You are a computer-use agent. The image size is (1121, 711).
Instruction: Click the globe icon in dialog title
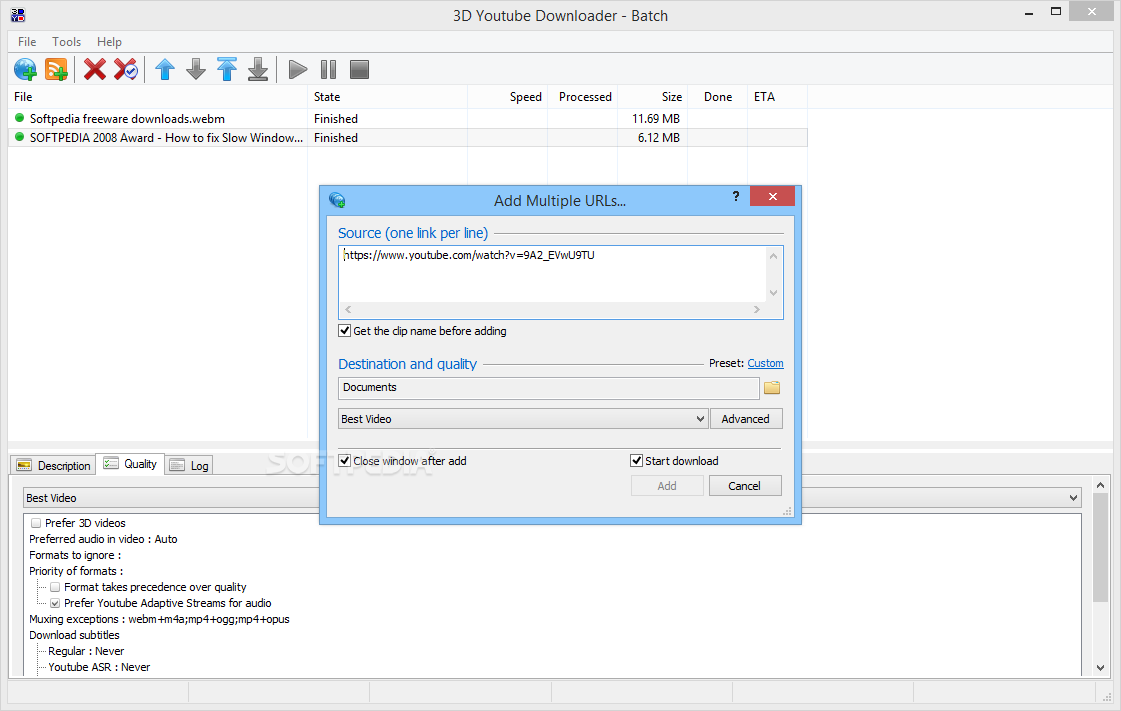[x=337, y=200]
